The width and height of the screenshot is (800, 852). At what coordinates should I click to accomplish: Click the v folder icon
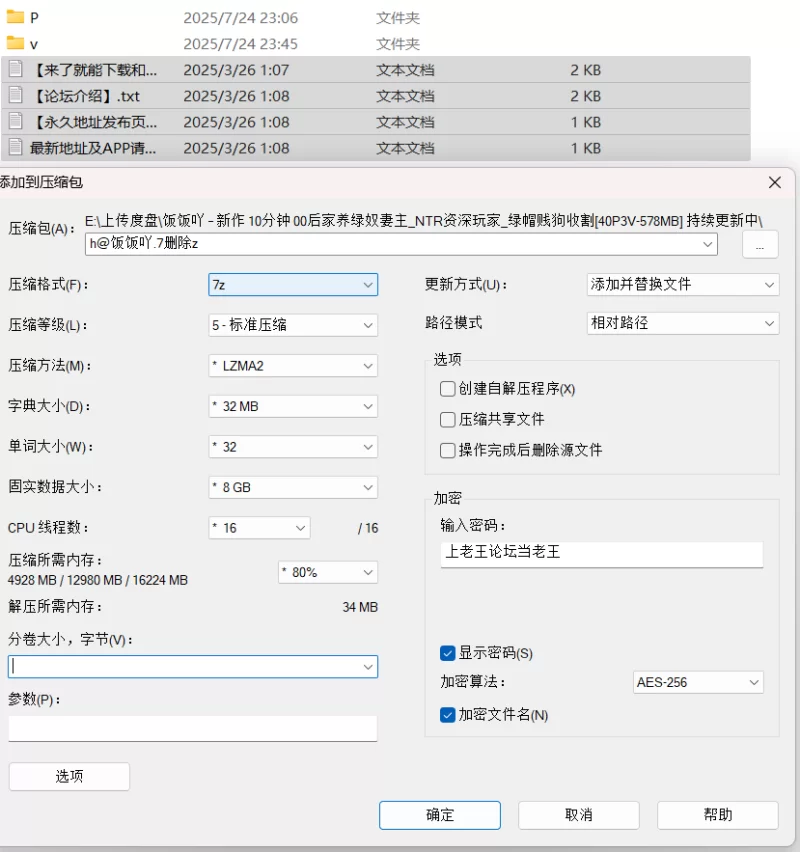pyautogui.click(x=15, y=42)
